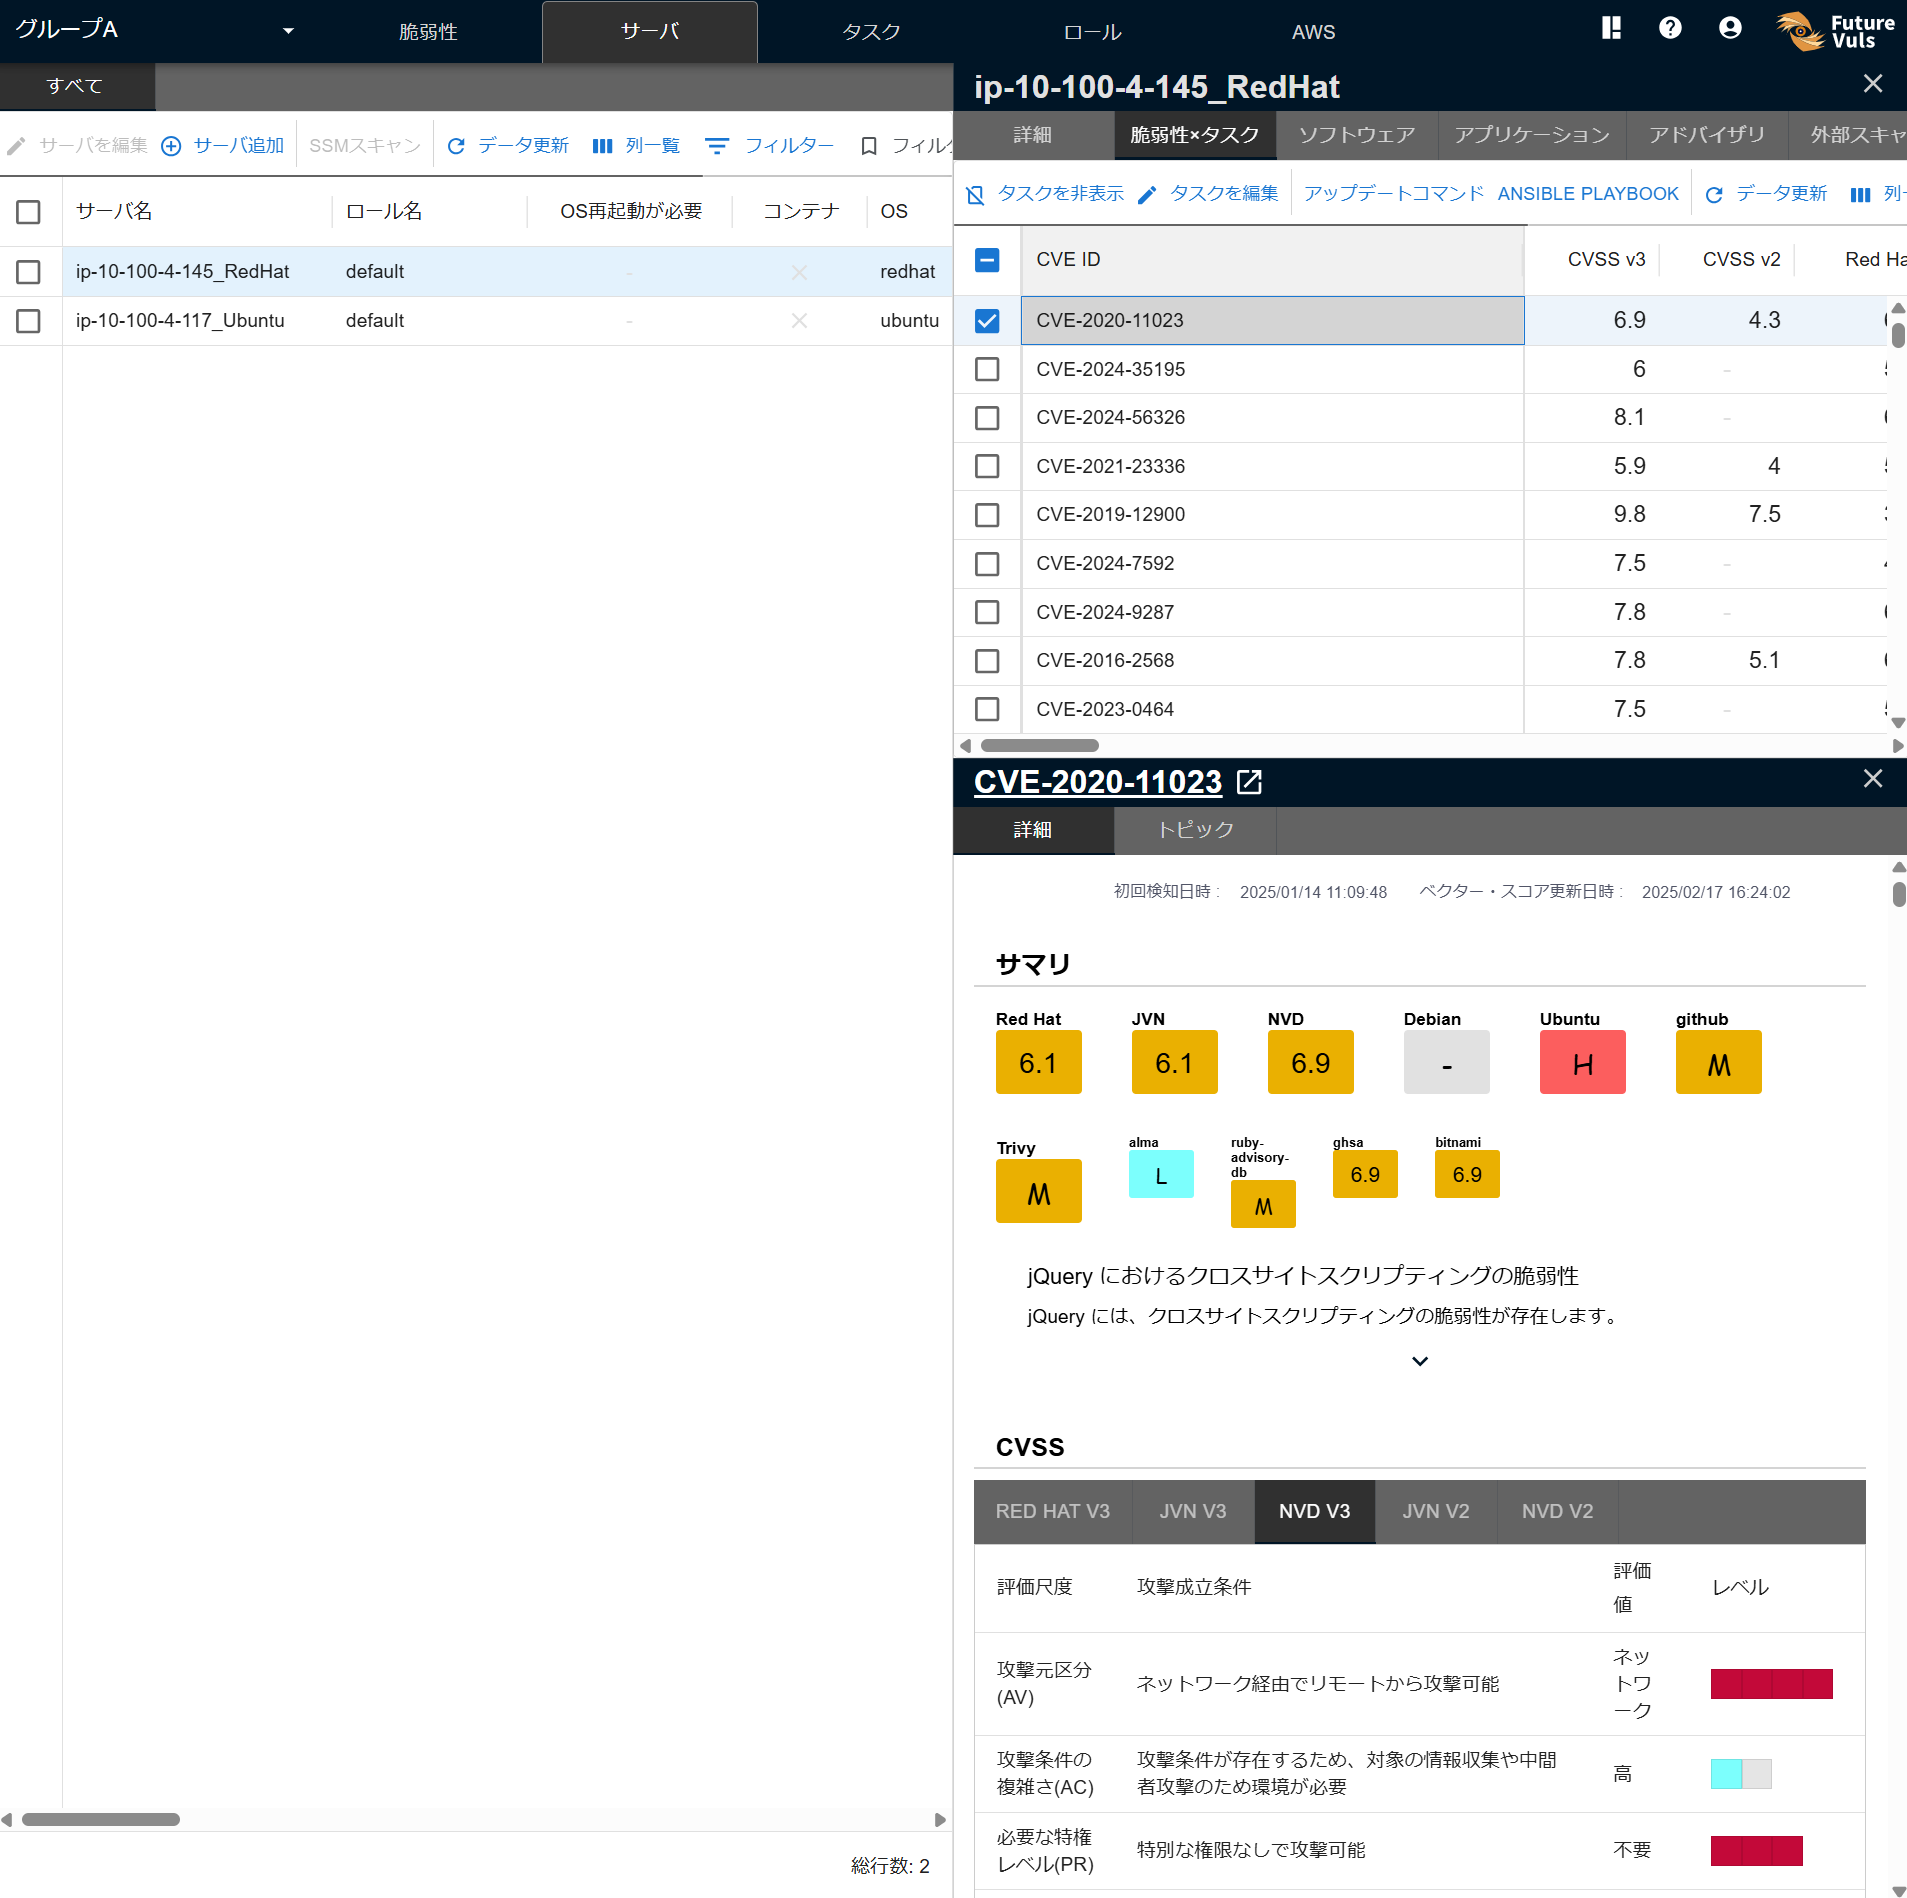The width and height of the screenshot is (1907, 1898).
Task: Select the RED HAT V3 CVSS tab
Action: point(1052,1511)
